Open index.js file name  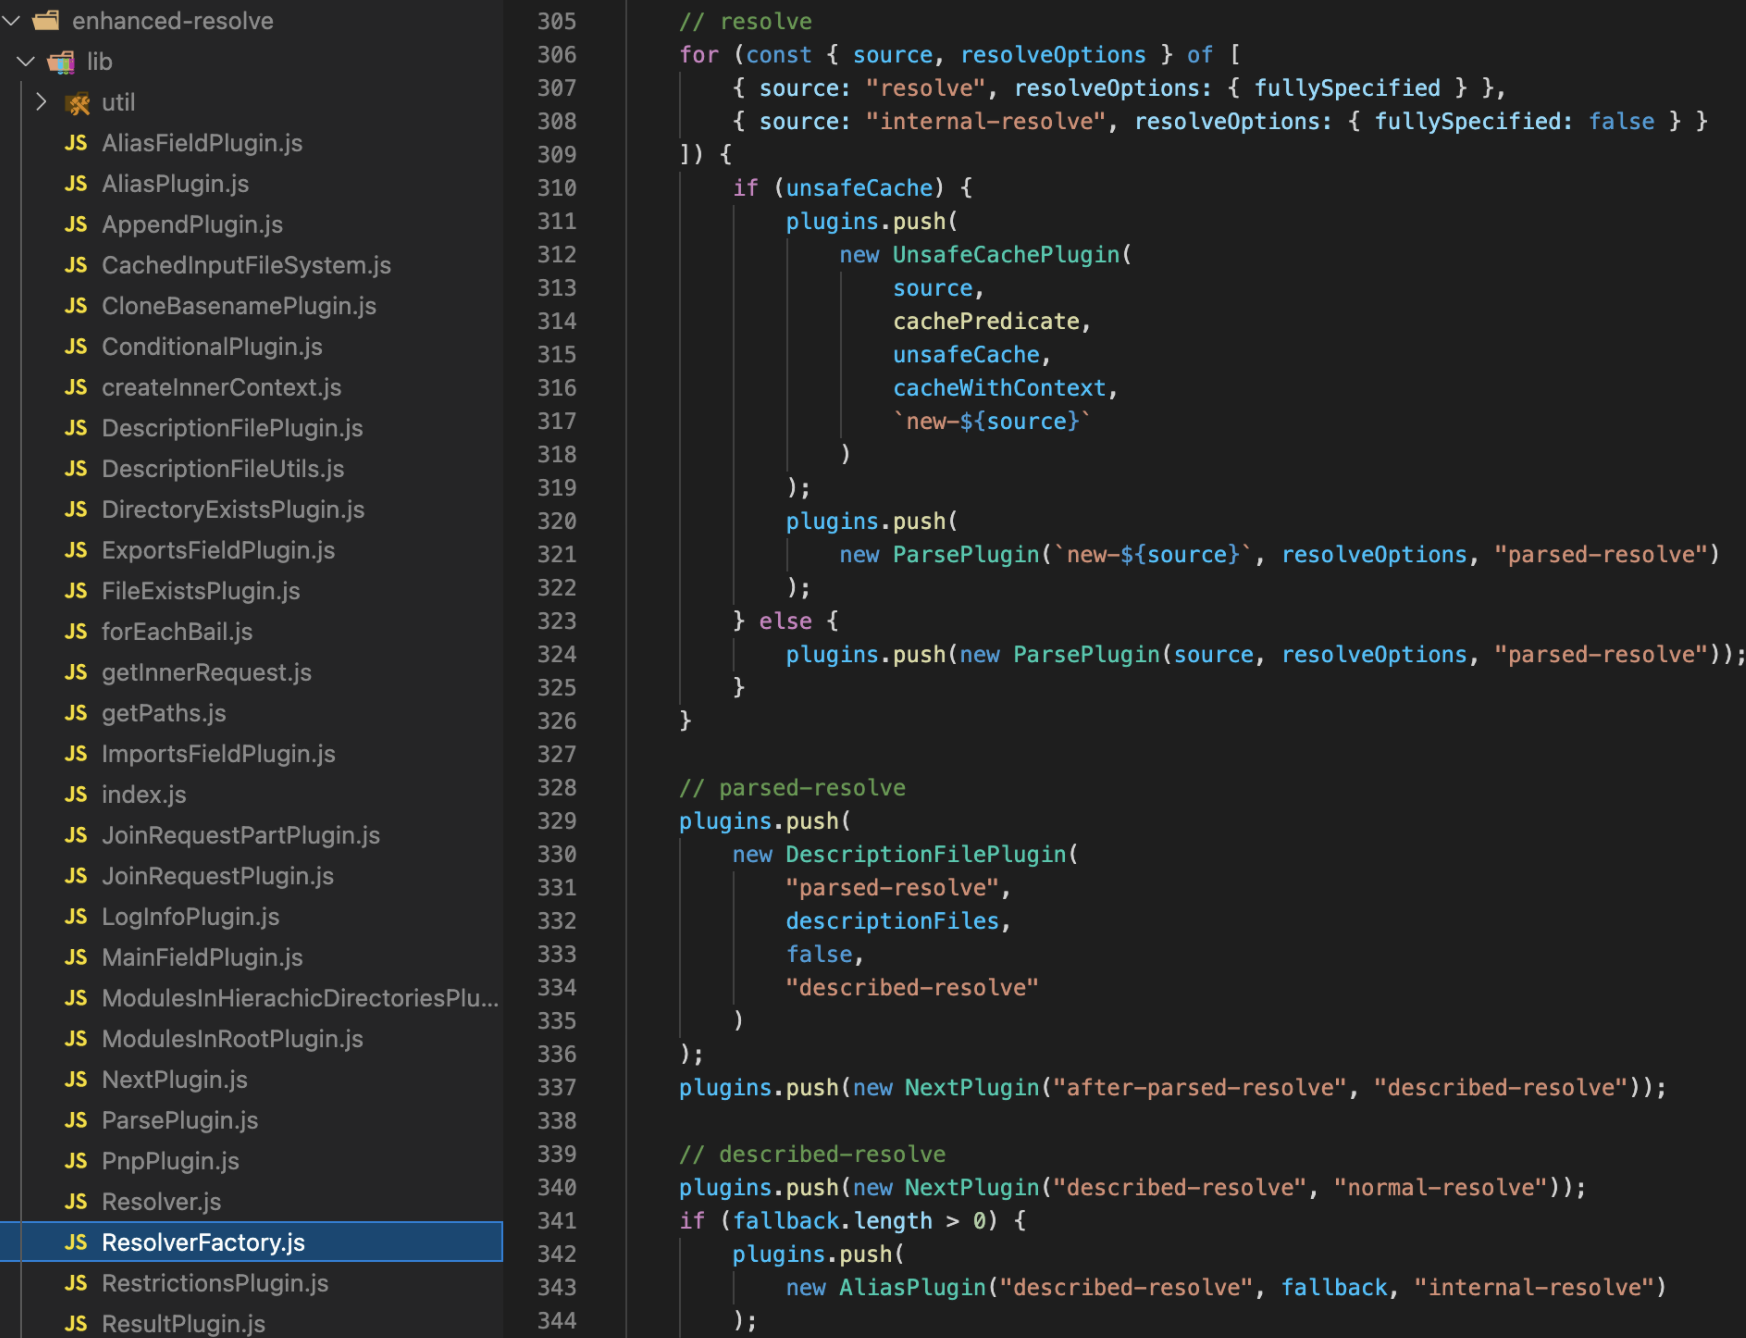pos(144,794)
